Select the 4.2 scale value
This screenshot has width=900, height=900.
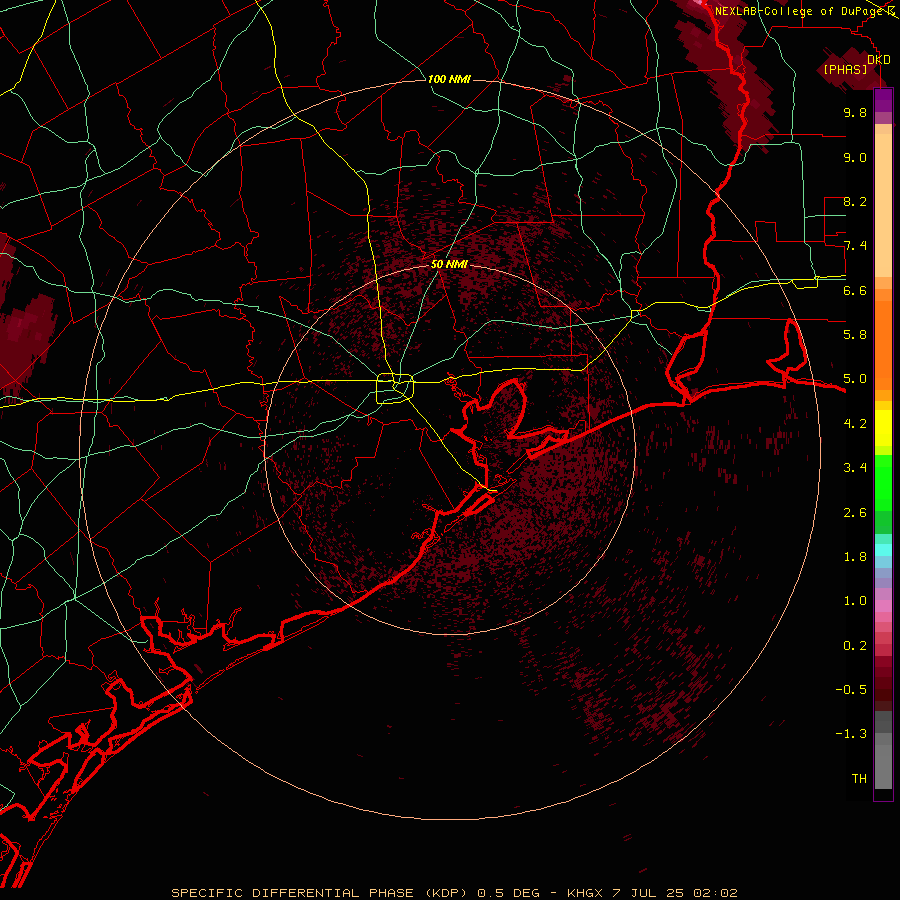pyautogui.click(x=855, y=424)
